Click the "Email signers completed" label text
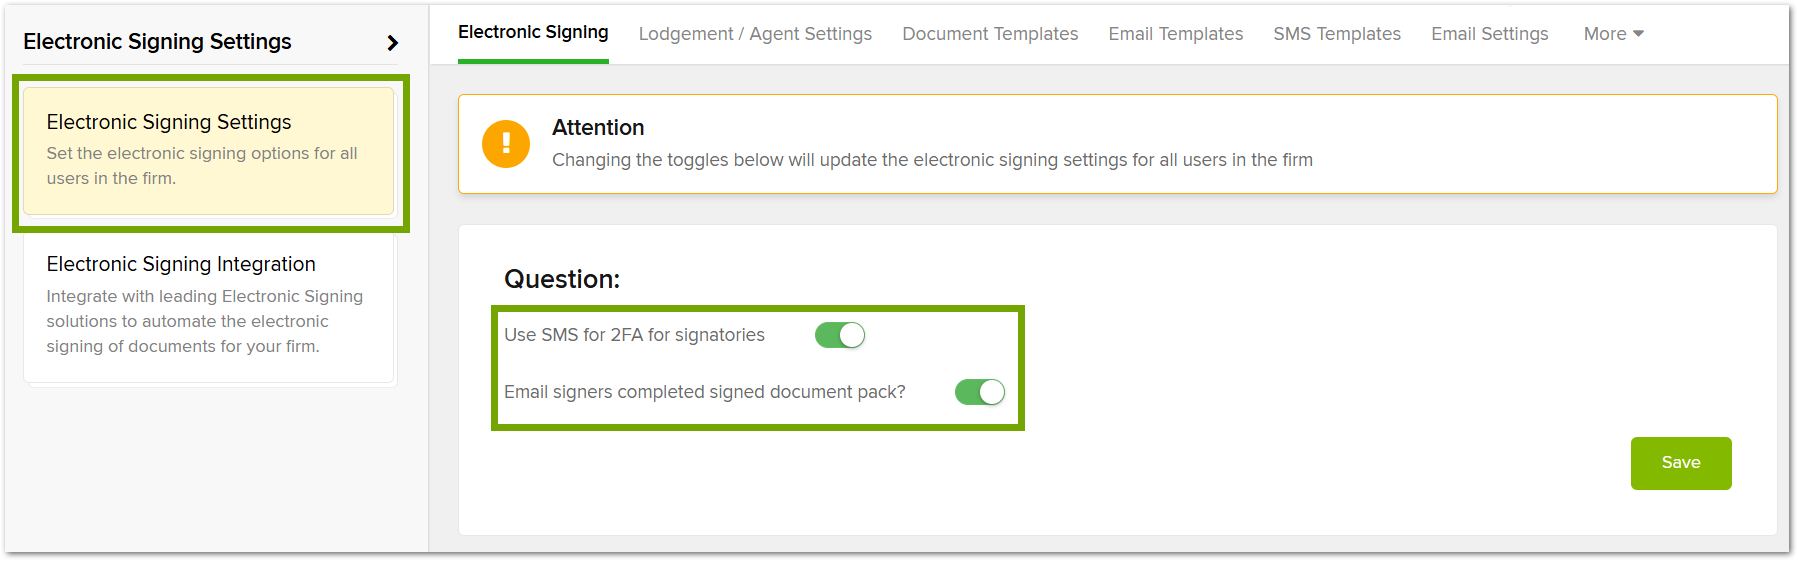Viewport: 1798px width, 561px height. [704, 392]
